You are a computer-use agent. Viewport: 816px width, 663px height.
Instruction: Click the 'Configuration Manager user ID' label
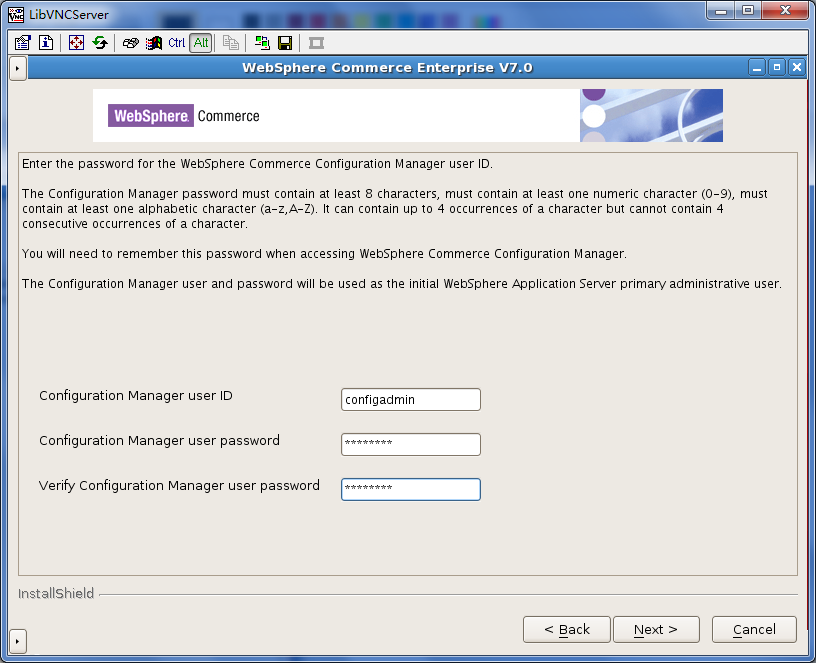click(x=136, y=396)
